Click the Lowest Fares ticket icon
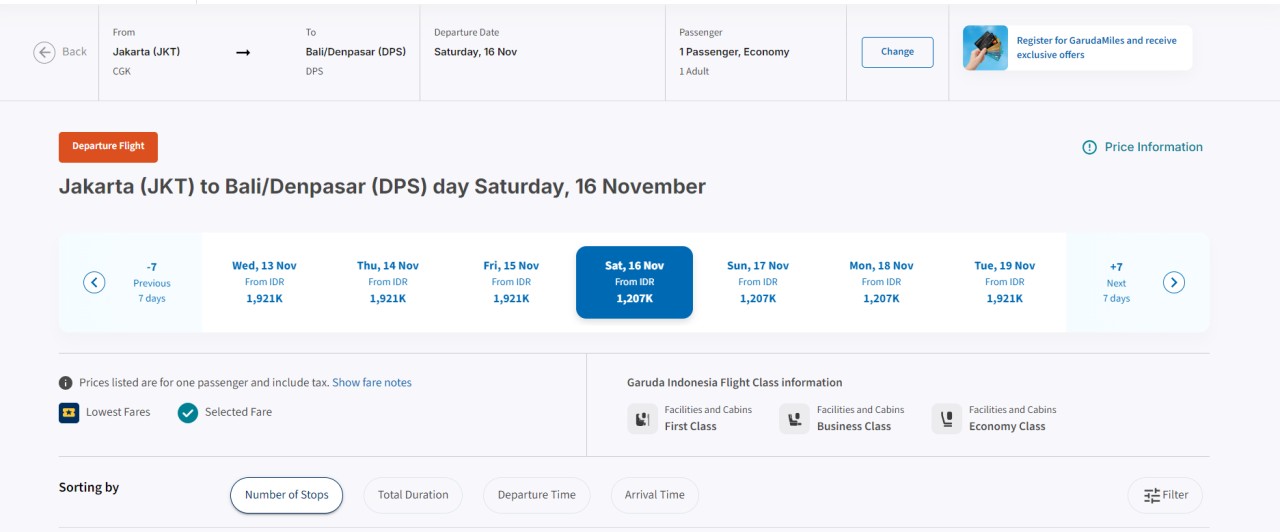The height and width of the screenshot is (532, 1280). (69, 412)
